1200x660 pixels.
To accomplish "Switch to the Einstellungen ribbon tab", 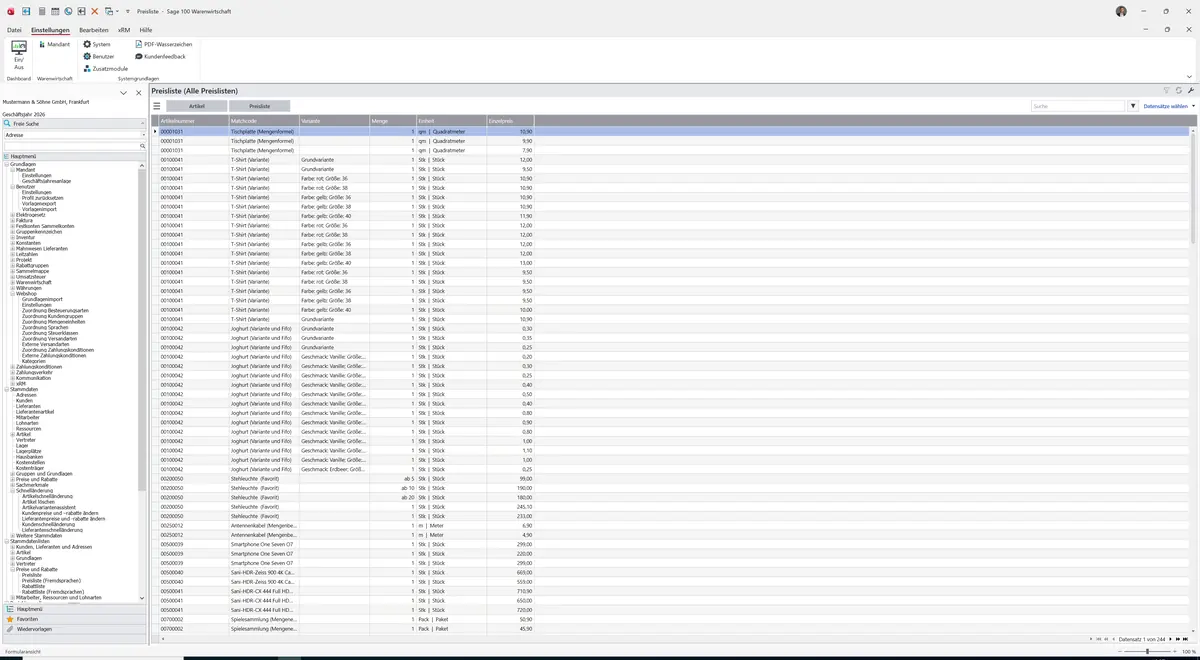I will pyautogui.click(x=50, y=30).
